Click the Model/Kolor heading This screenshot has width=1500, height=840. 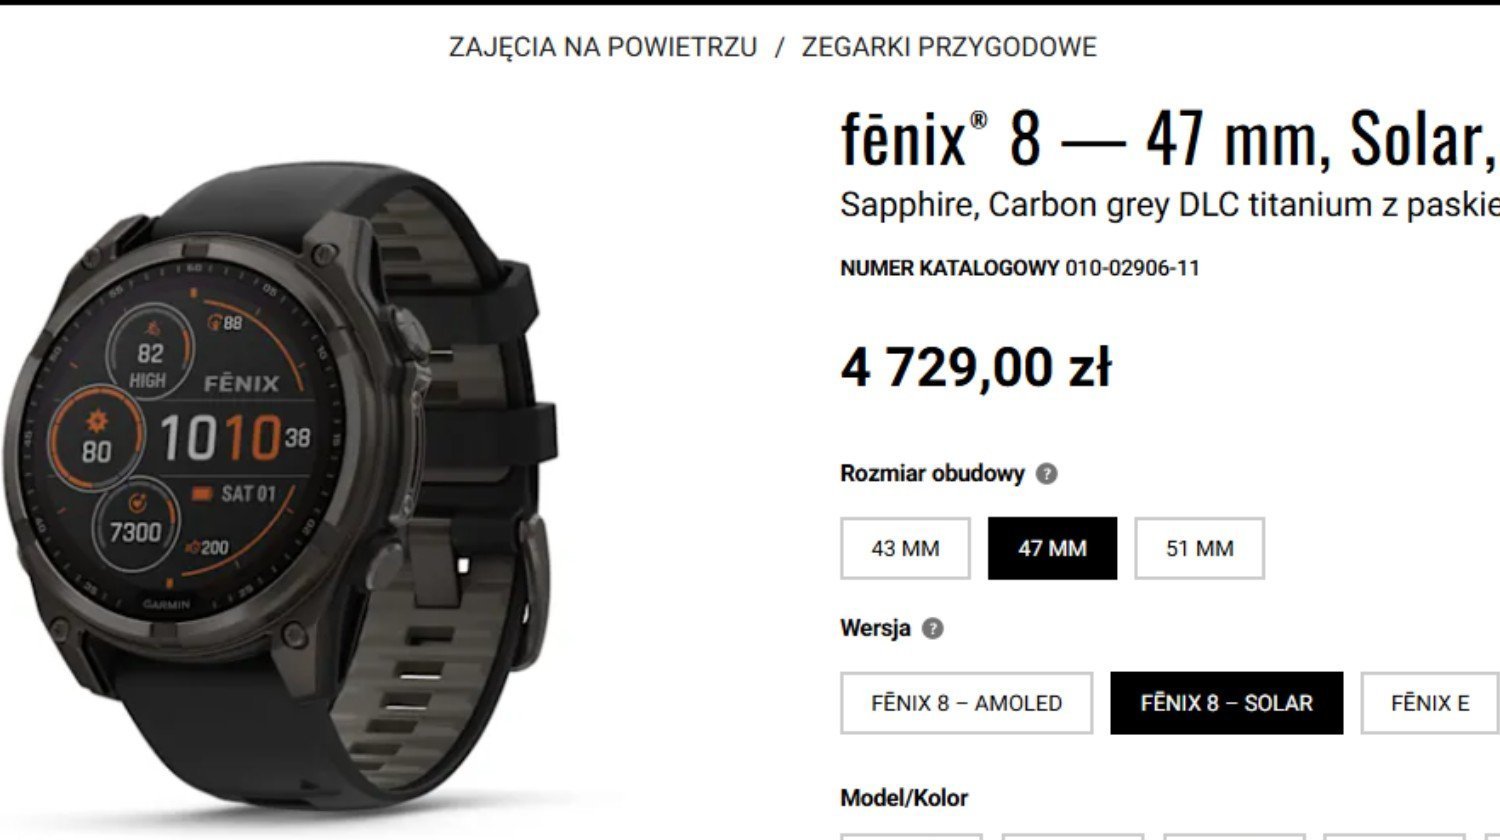(904, 798)
